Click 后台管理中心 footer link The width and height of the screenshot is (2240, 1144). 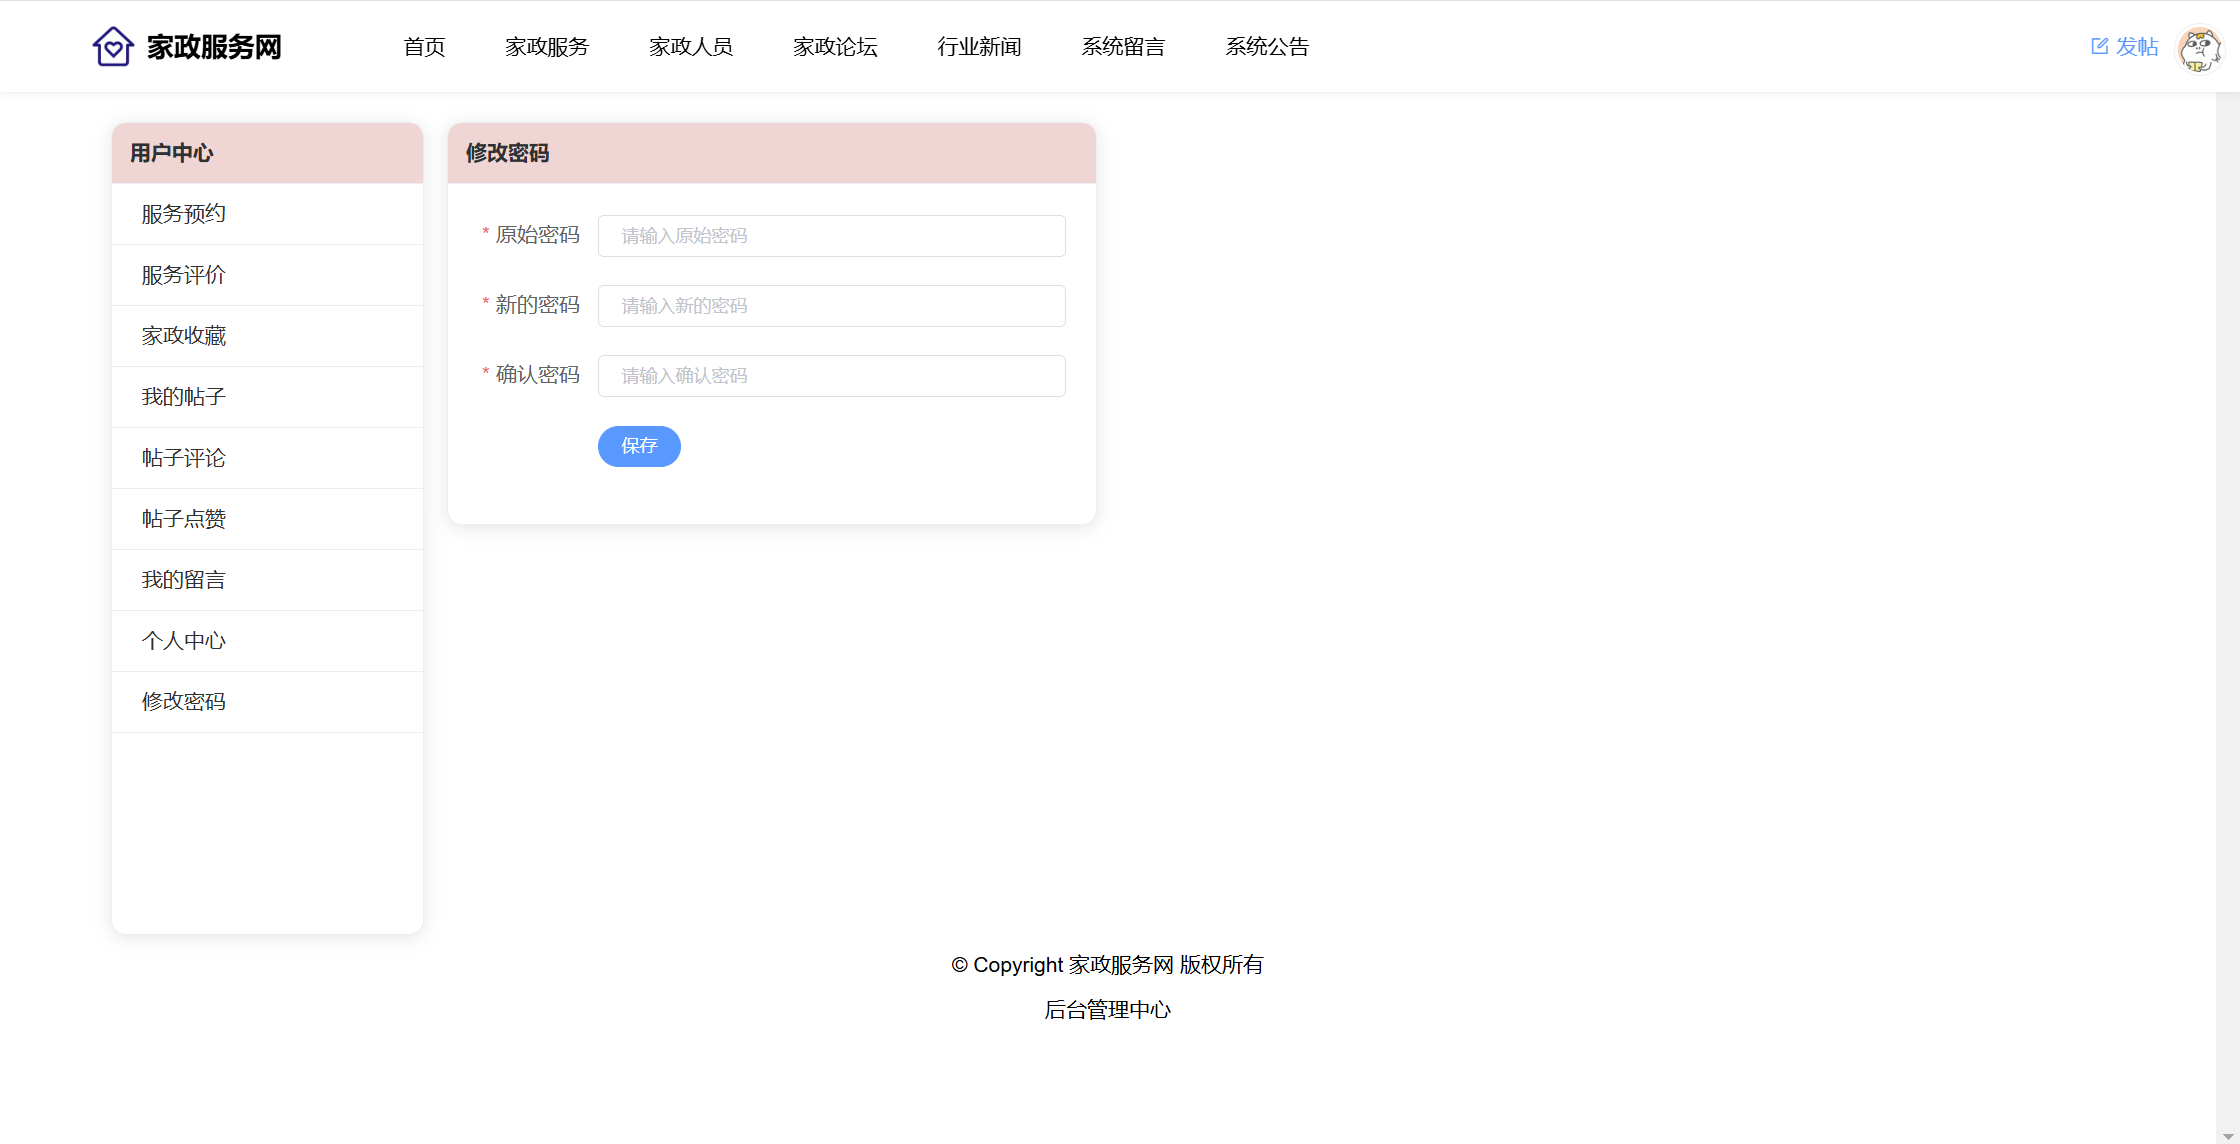point(1107,1010)
